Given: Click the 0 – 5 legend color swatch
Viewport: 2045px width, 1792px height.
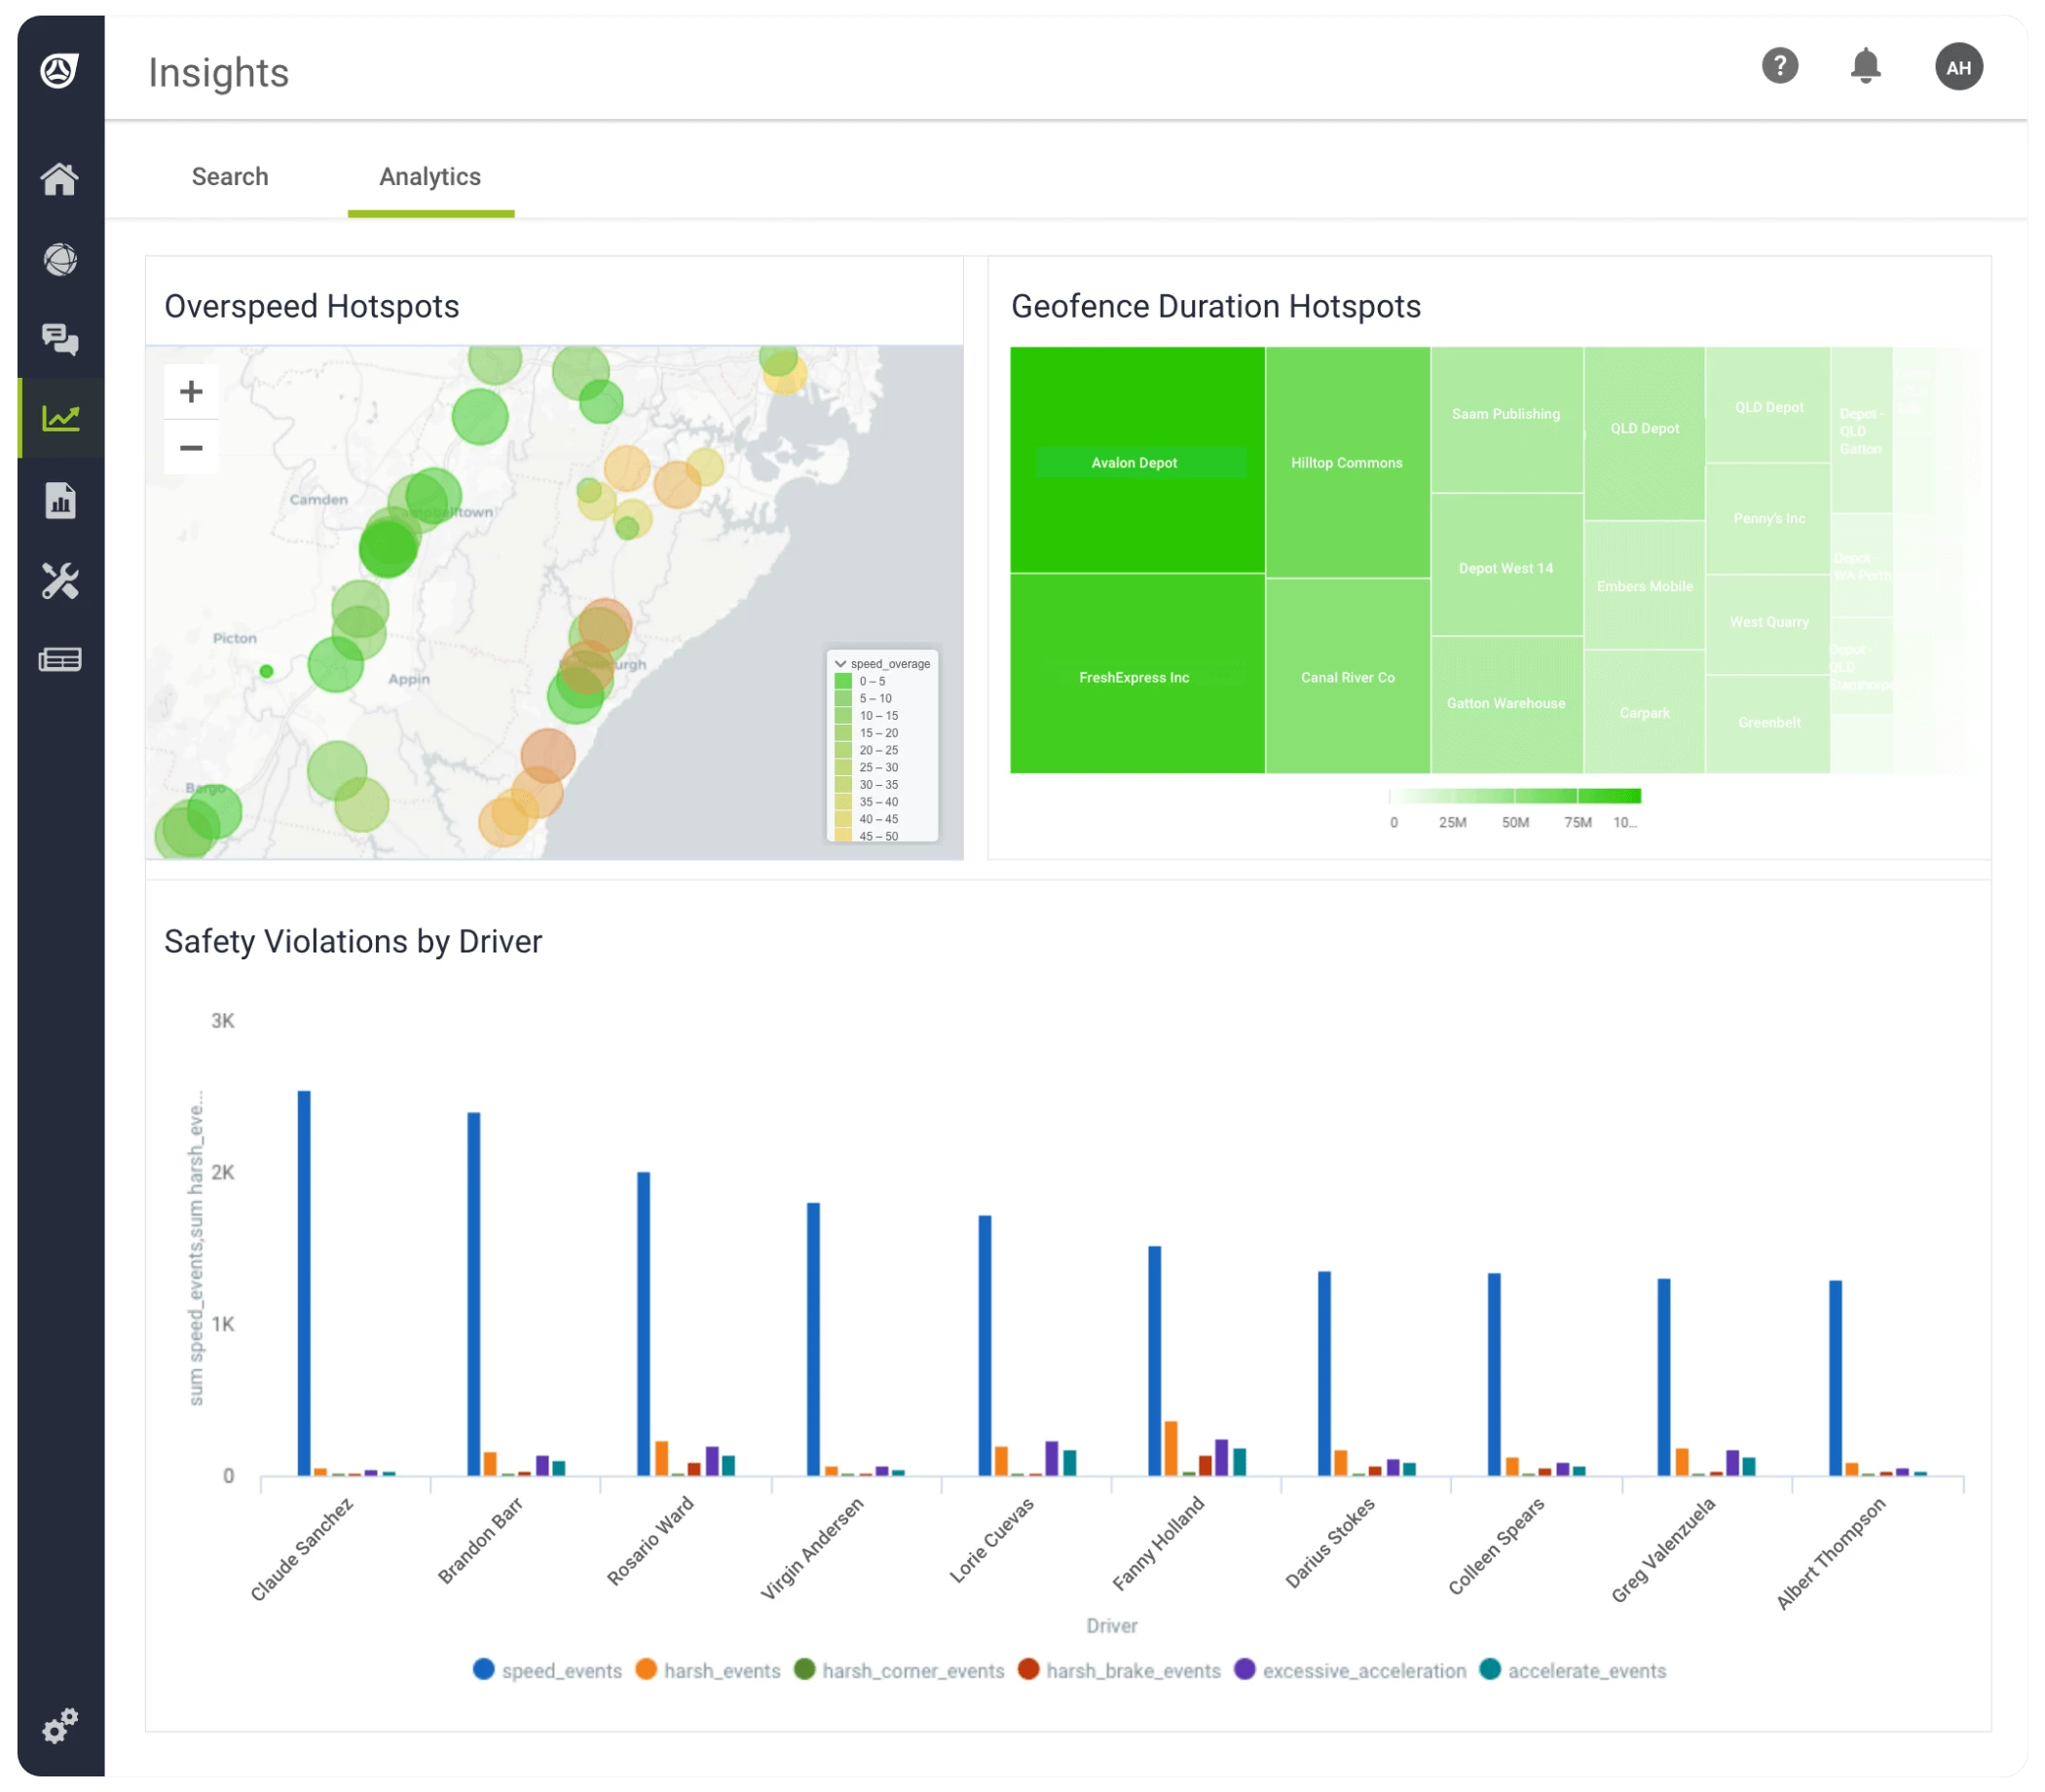Looking at the screenshot, I should [x=843, y=681].
